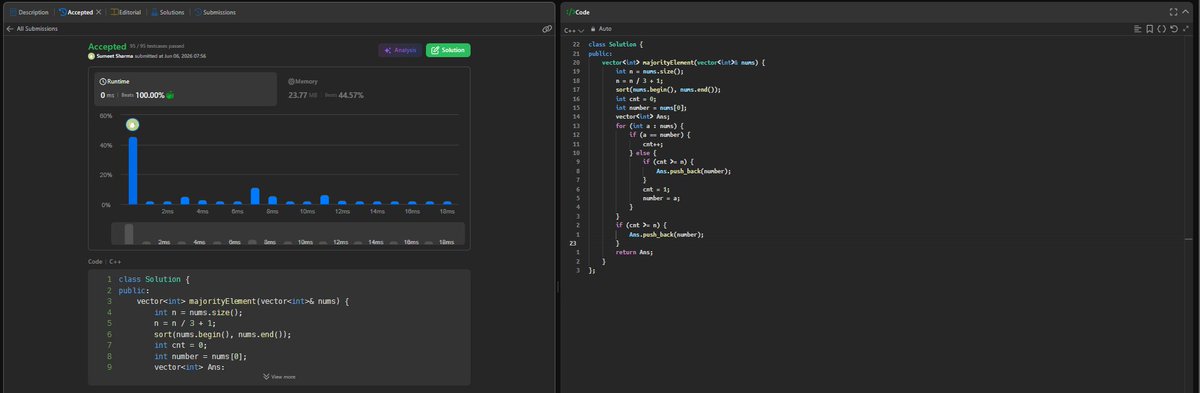Click 'class Solution {' in the editor
1200x393 pixels.
[616, 46]
